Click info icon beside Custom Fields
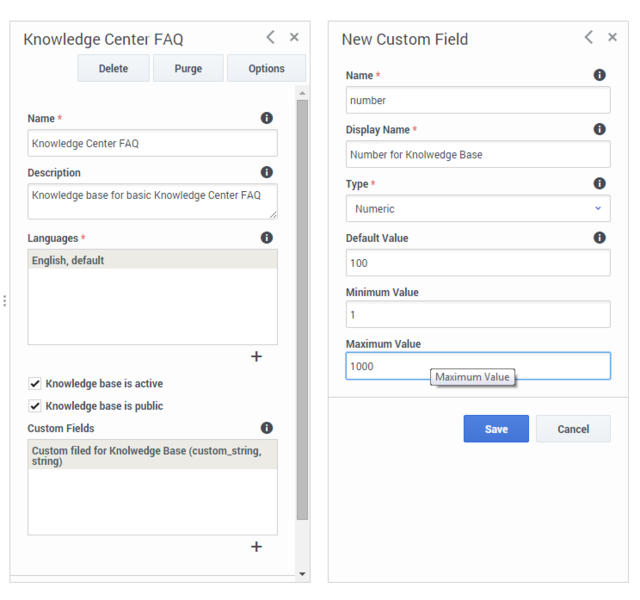640x600 pixels. (267, 428)
